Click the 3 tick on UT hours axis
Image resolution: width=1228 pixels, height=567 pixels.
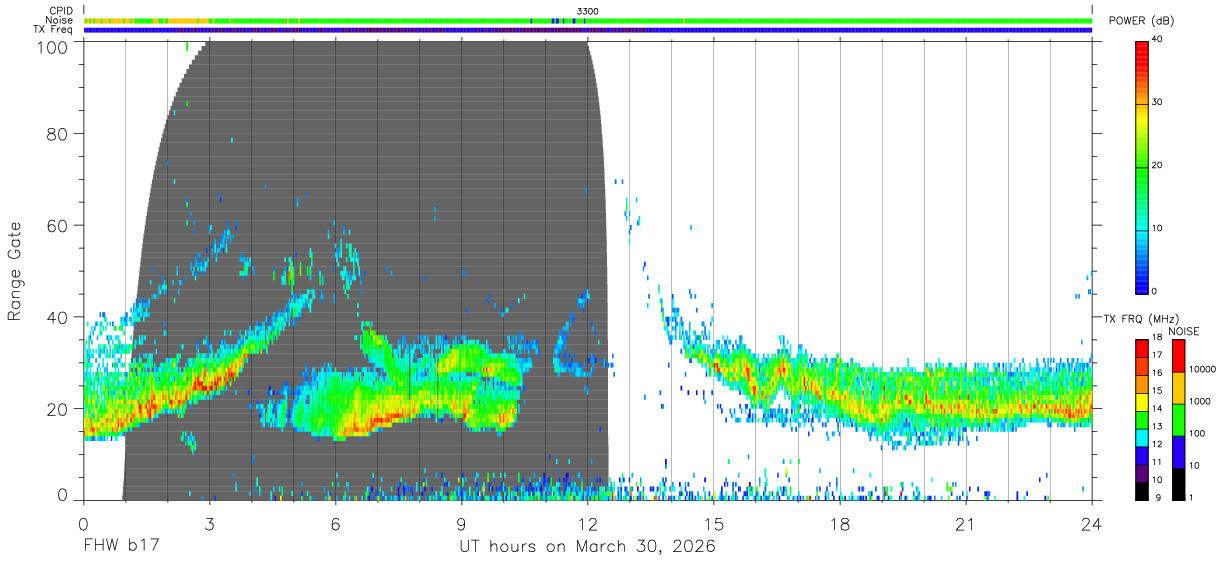point(209,524)
